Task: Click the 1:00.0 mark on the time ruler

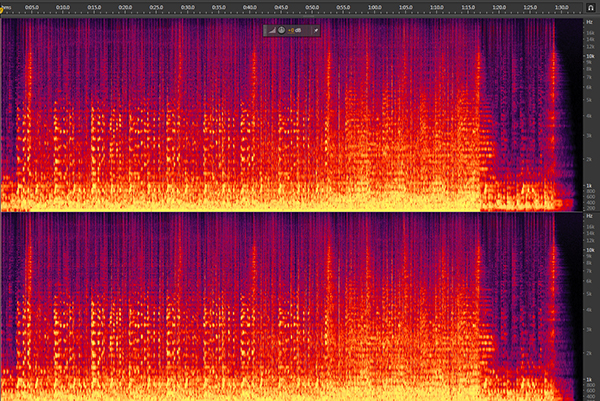Action: coord(373,9)
